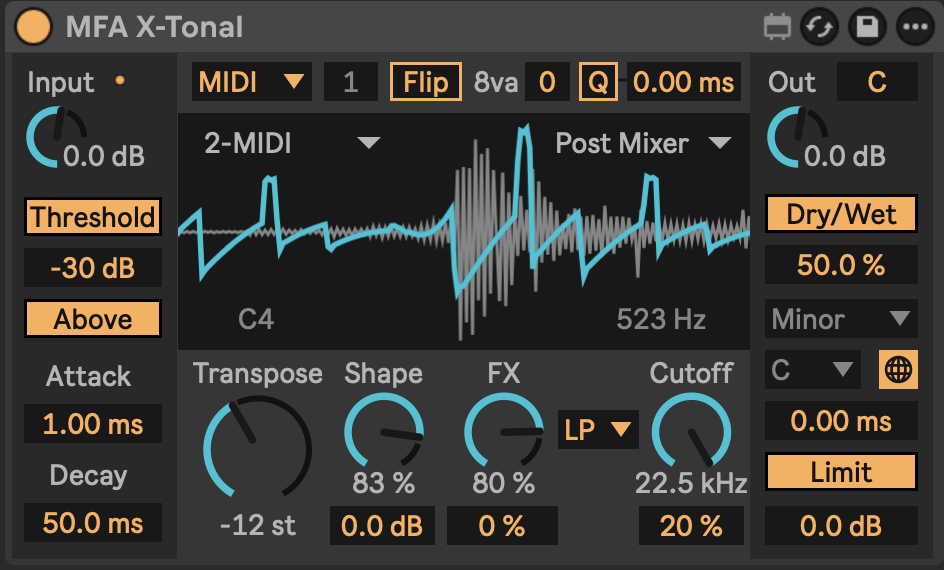This screenshot has height=570, width=944.
Task: Toggle the device on/off power button
Action: coord(34,26)
